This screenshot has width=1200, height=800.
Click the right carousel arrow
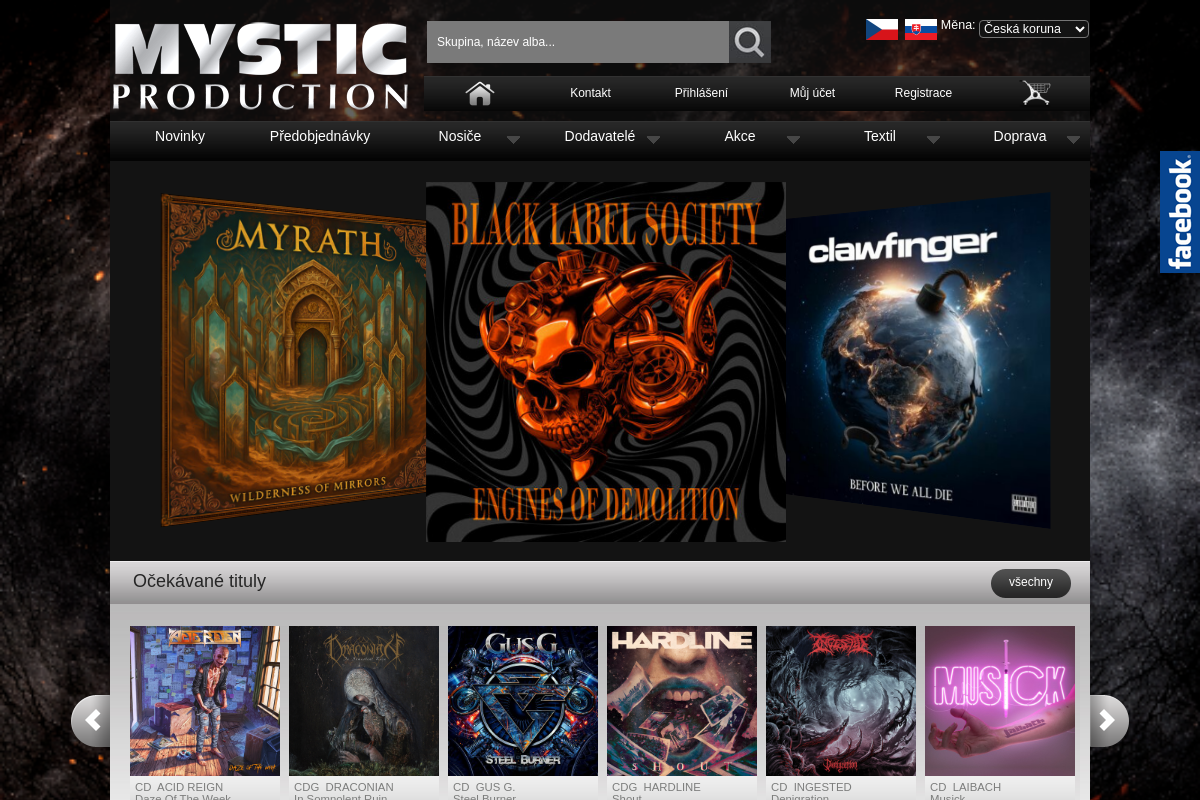pyautogui.click(x=1108, y=720)
